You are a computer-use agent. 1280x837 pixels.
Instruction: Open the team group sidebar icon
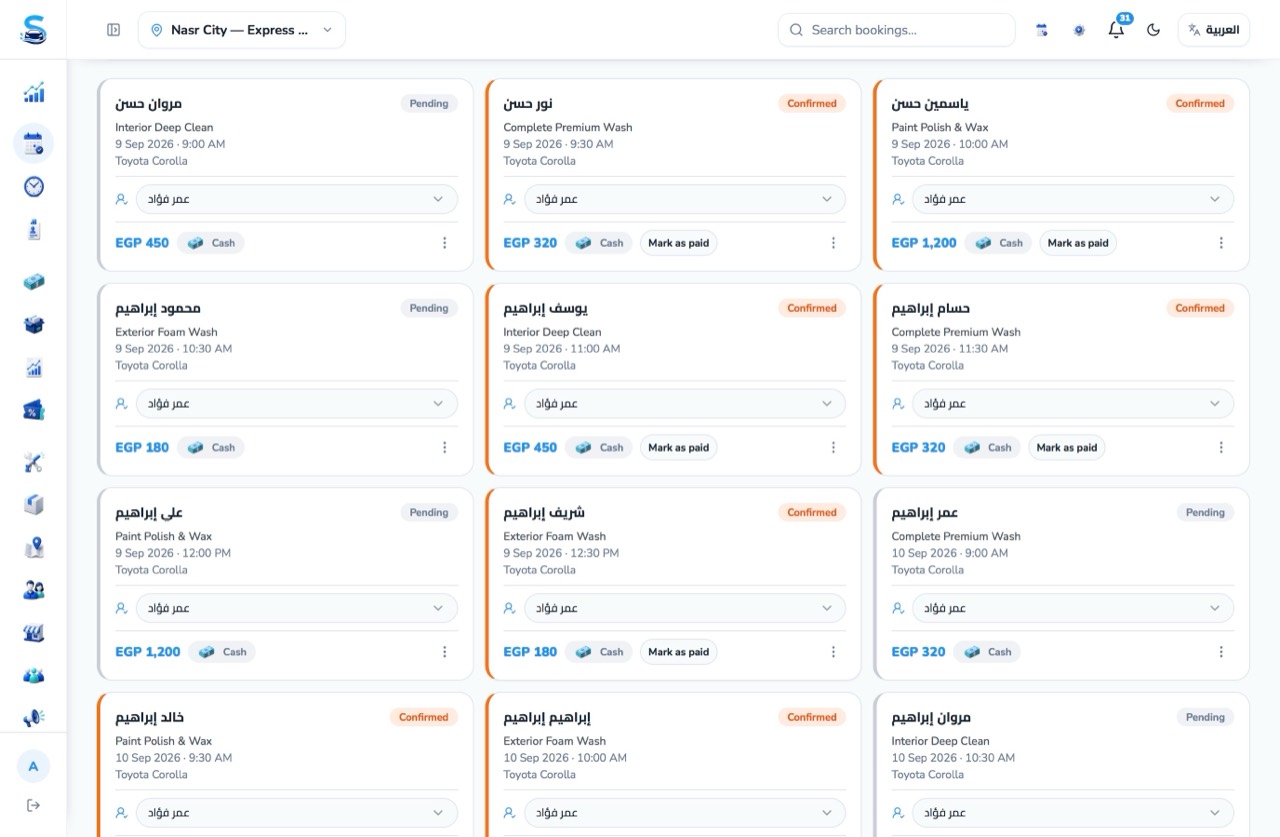coord(33,675)
